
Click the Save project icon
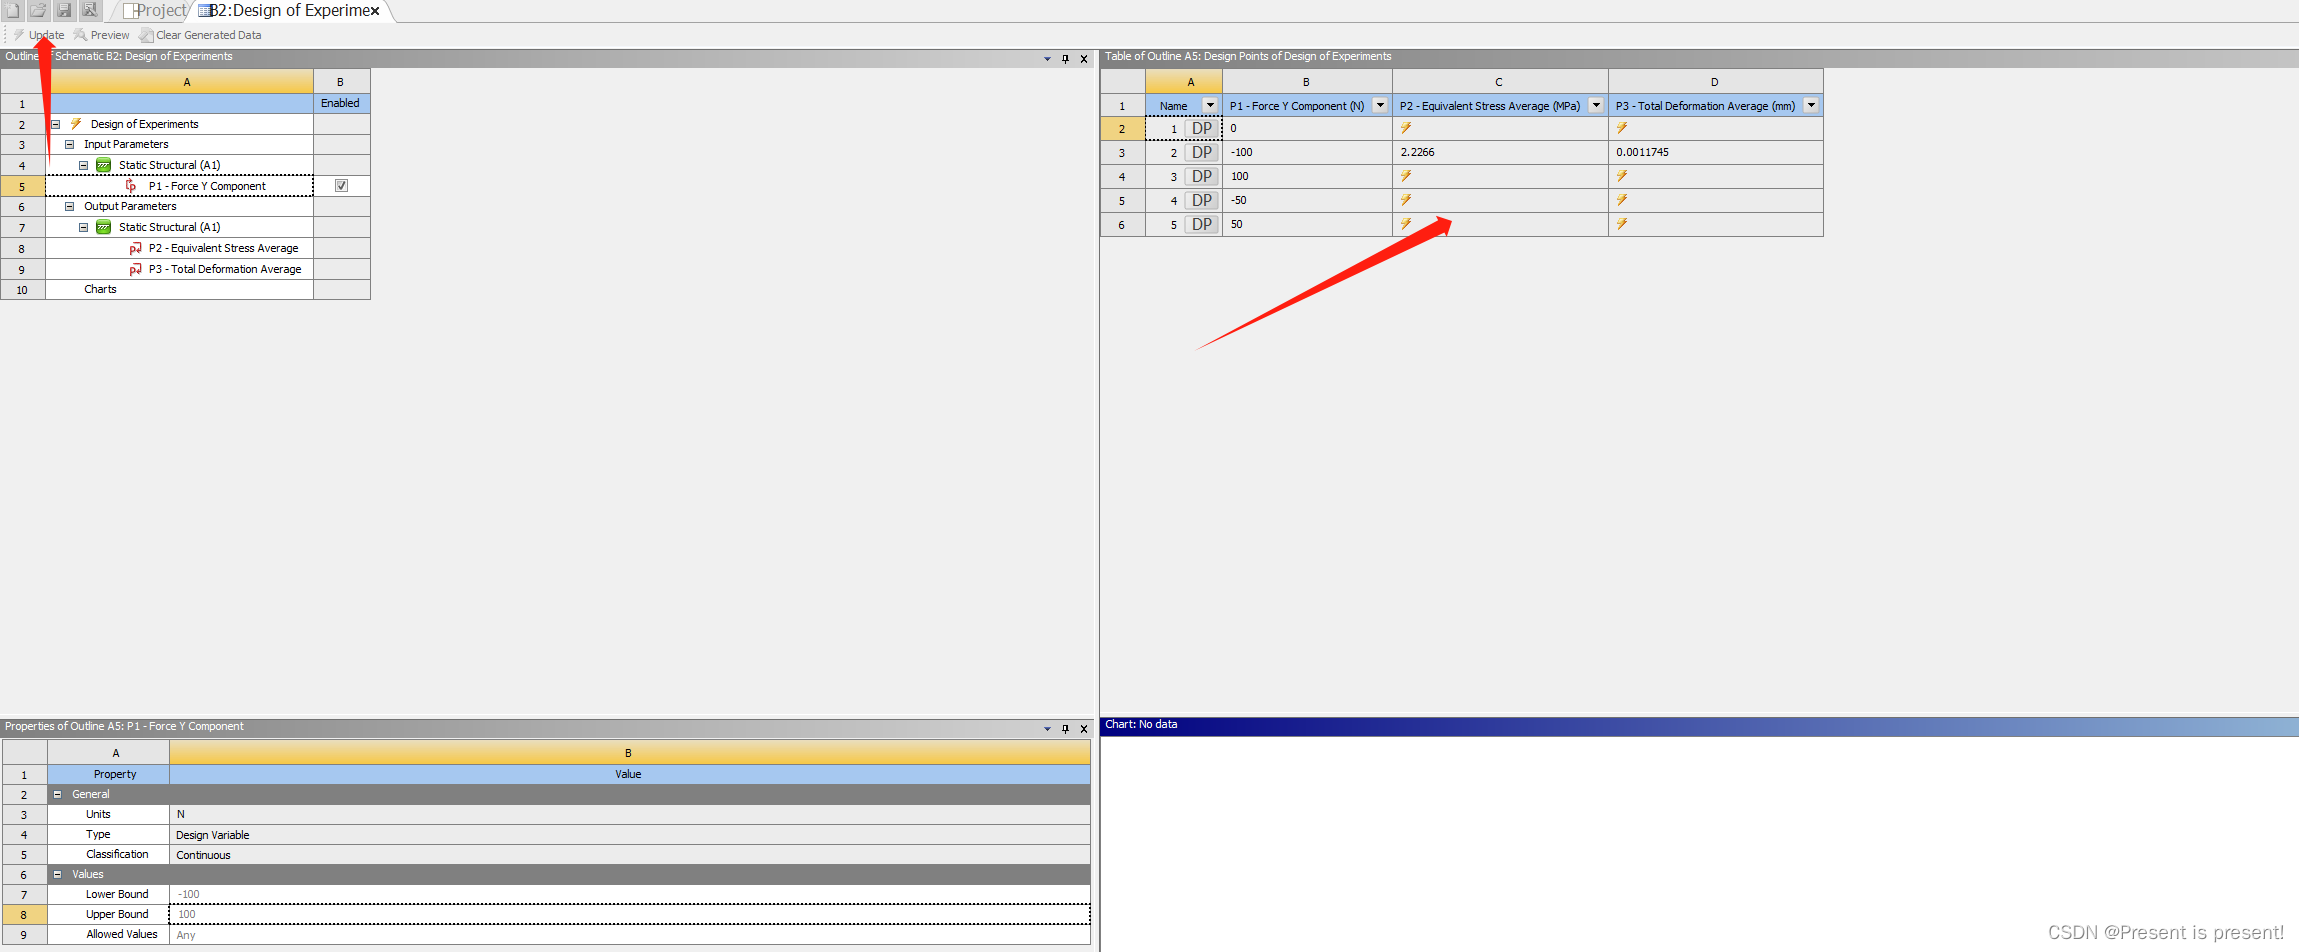pos(64,10)
